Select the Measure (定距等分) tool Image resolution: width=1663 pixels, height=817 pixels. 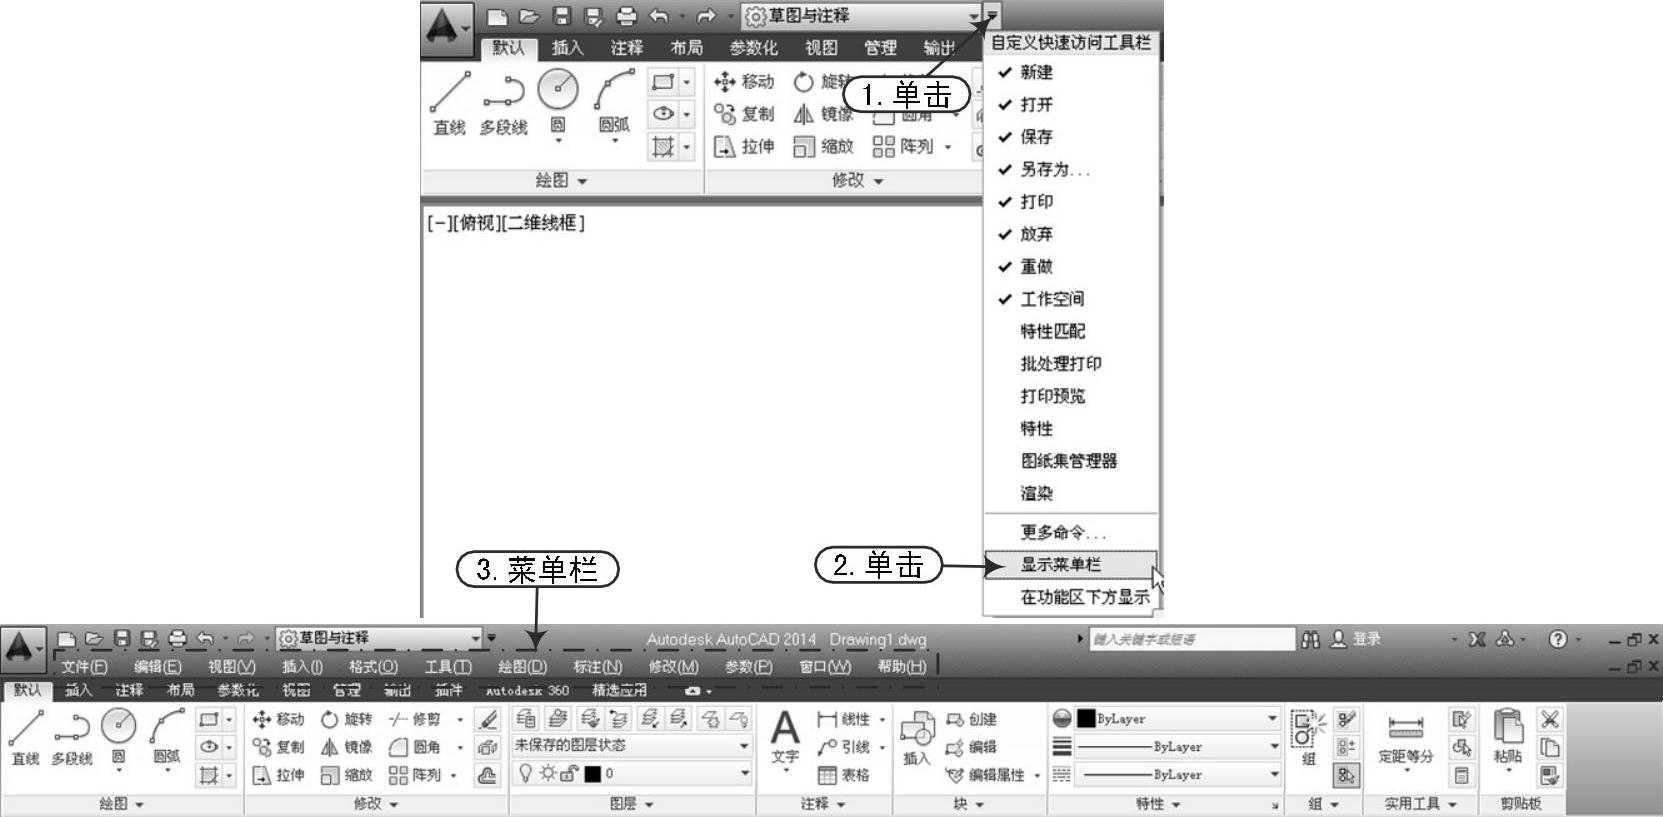(x=1405, y=738)
